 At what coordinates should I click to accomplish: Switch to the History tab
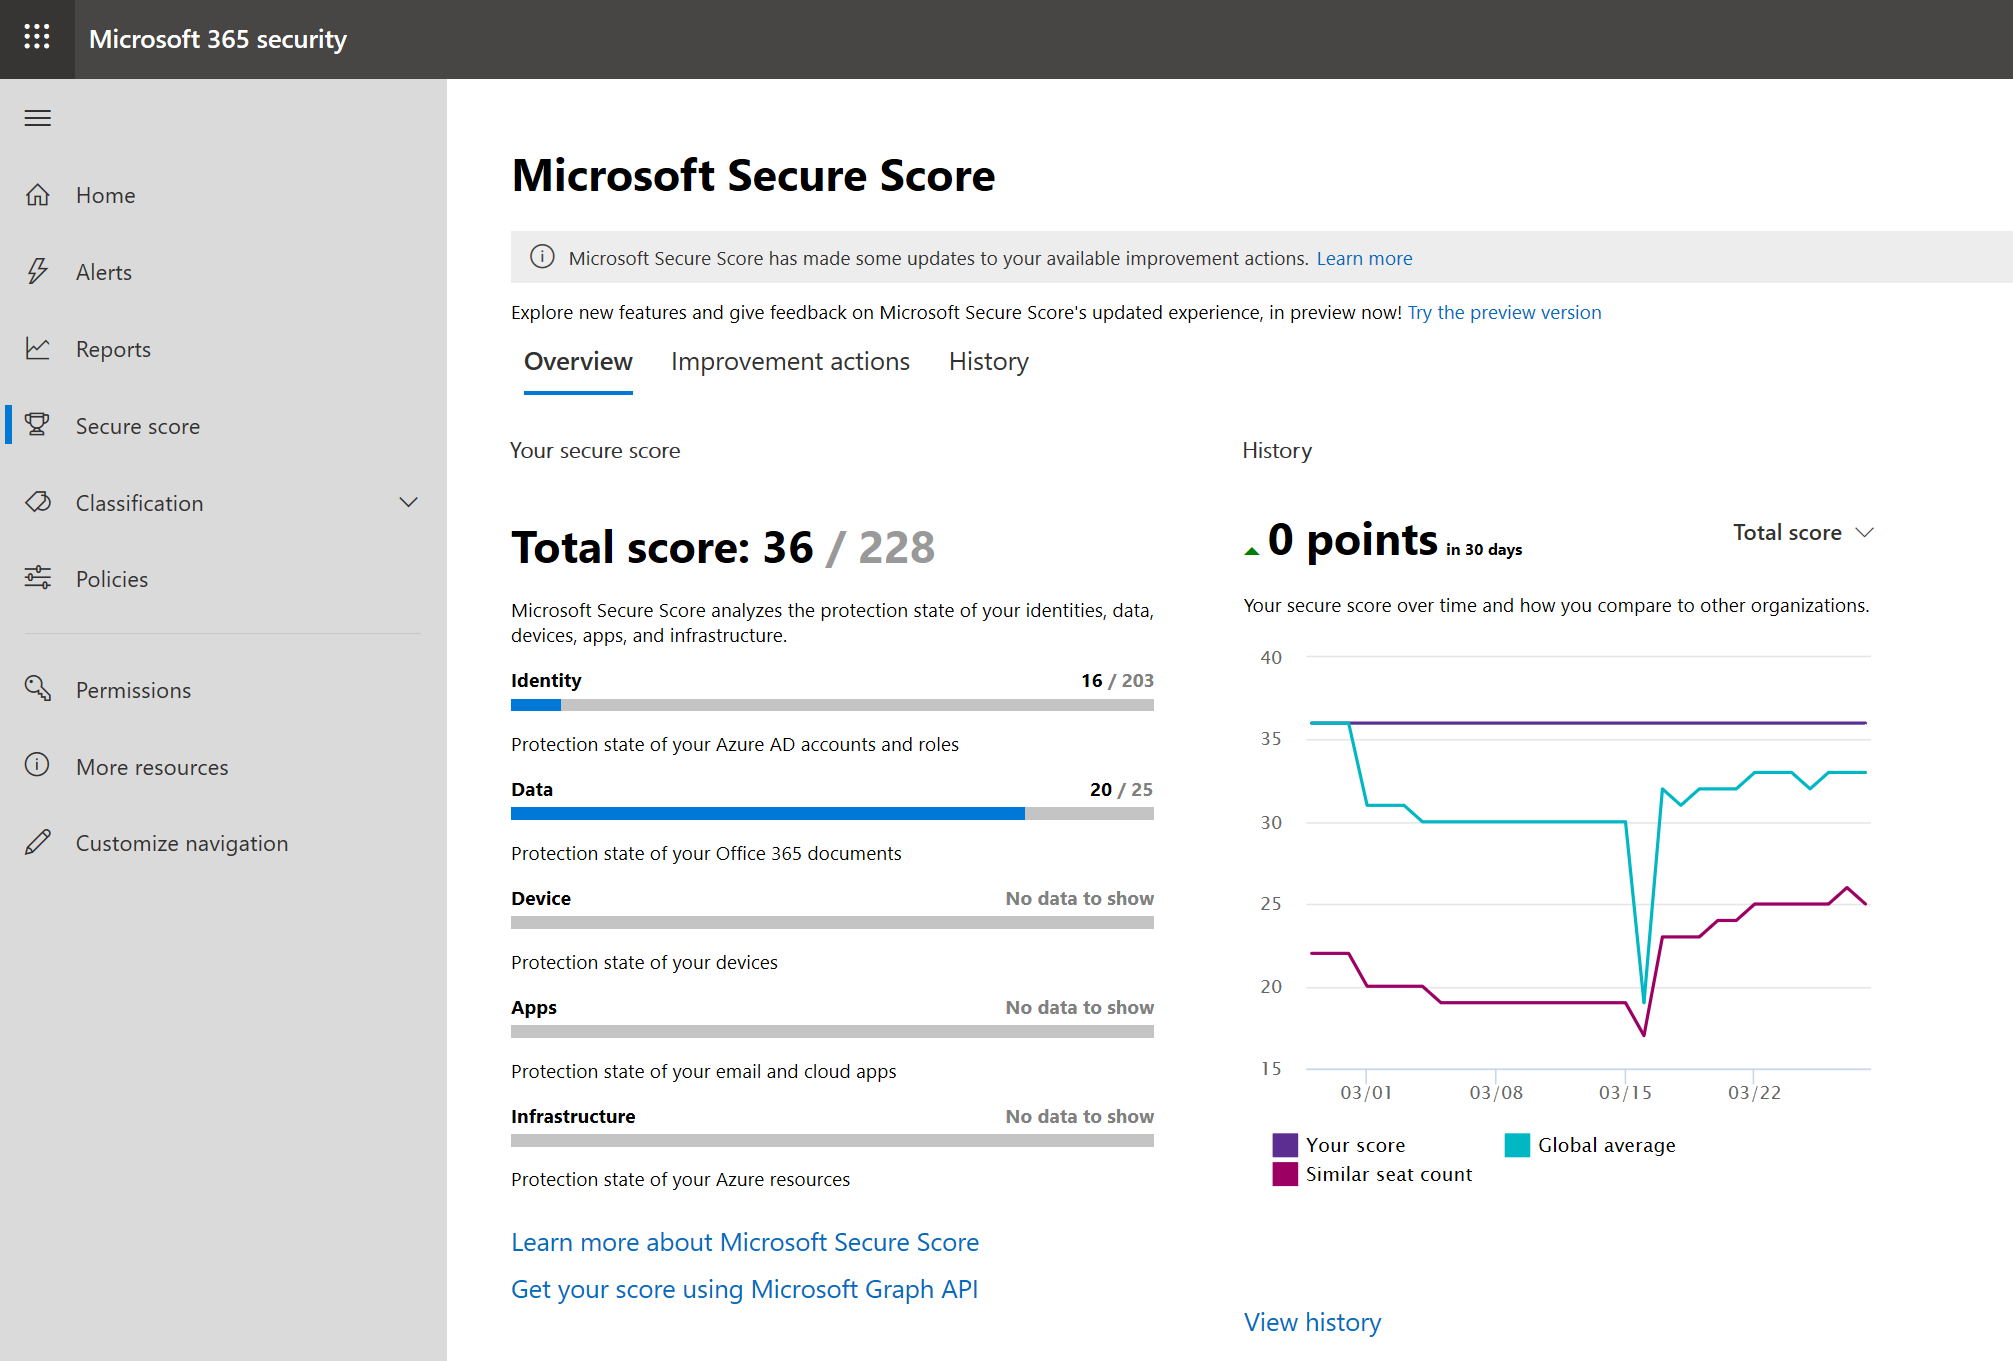click(988, 362)
